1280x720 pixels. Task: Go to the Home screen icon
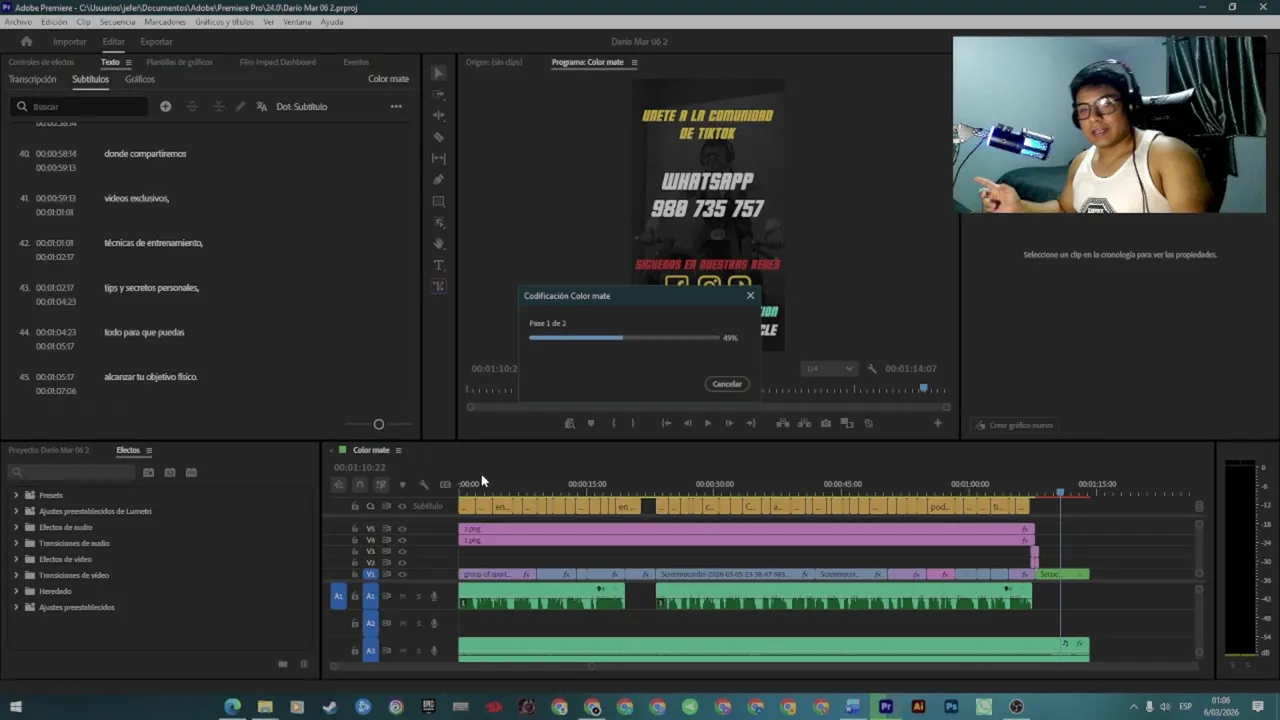point(26,41)
